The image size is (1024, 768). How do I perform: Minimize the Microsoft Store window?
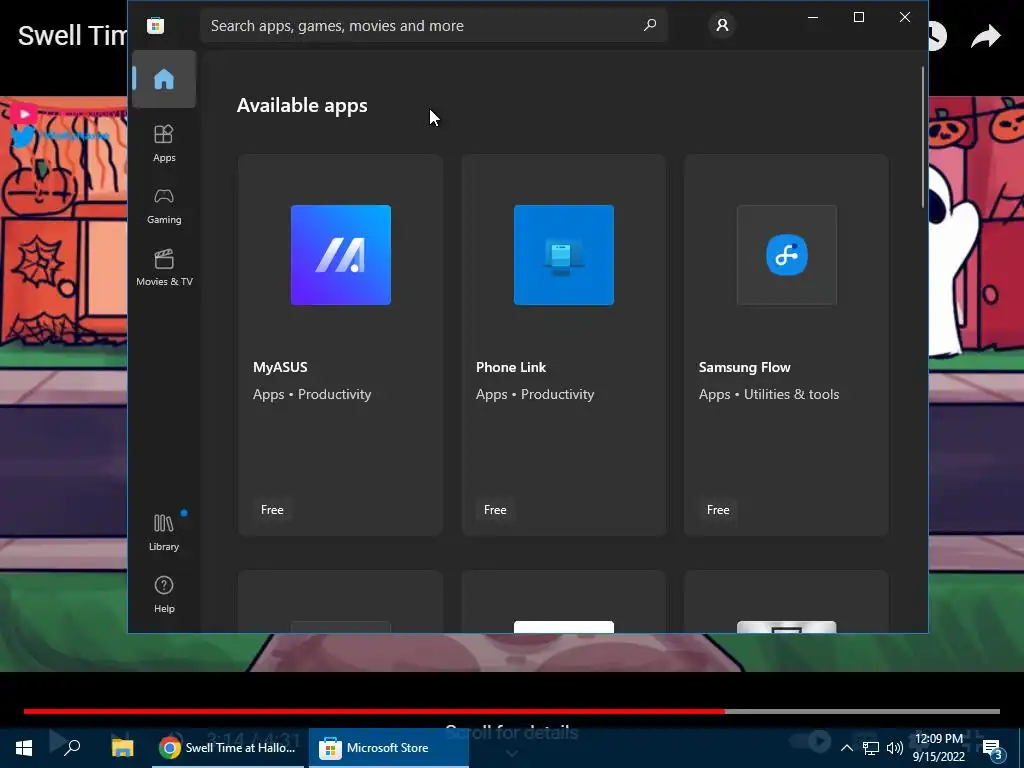tap(813, 17)
